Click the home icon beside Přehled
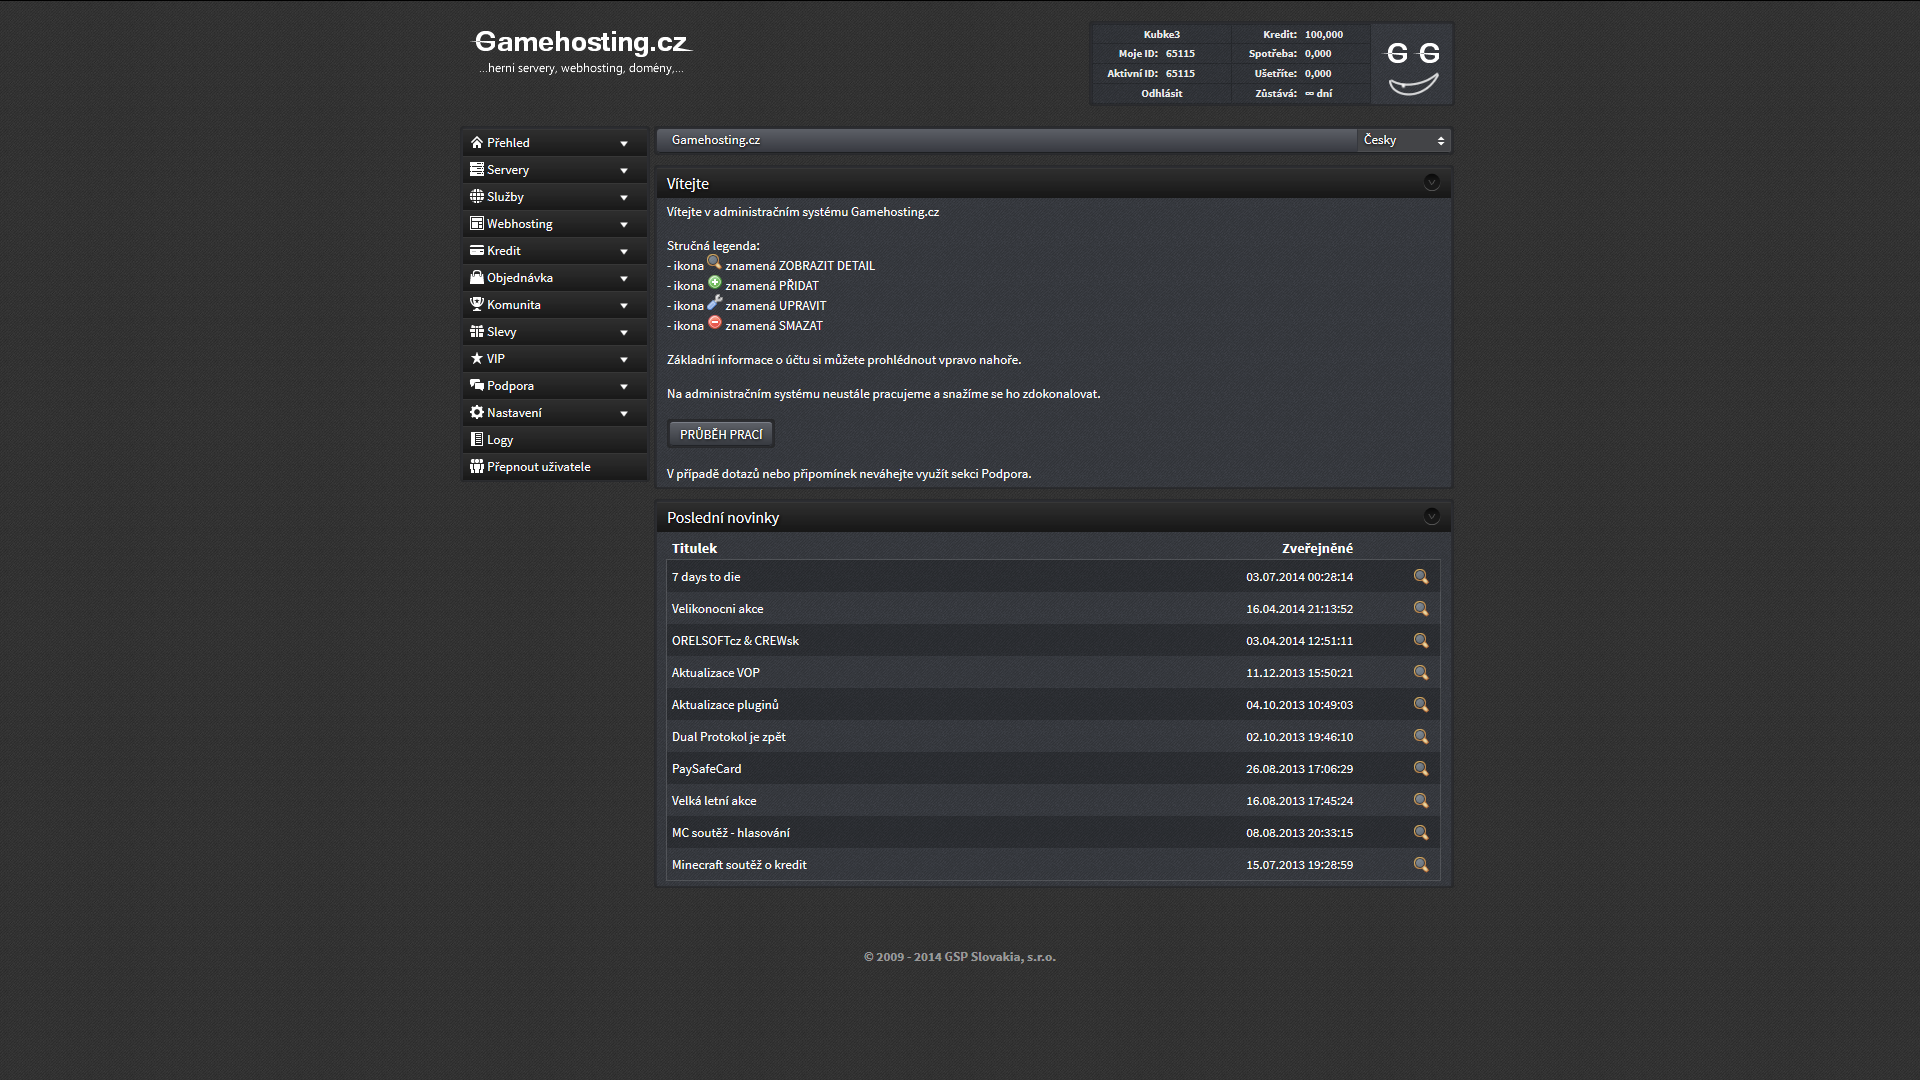1920x1080 pixels. [x=477, y=142]
